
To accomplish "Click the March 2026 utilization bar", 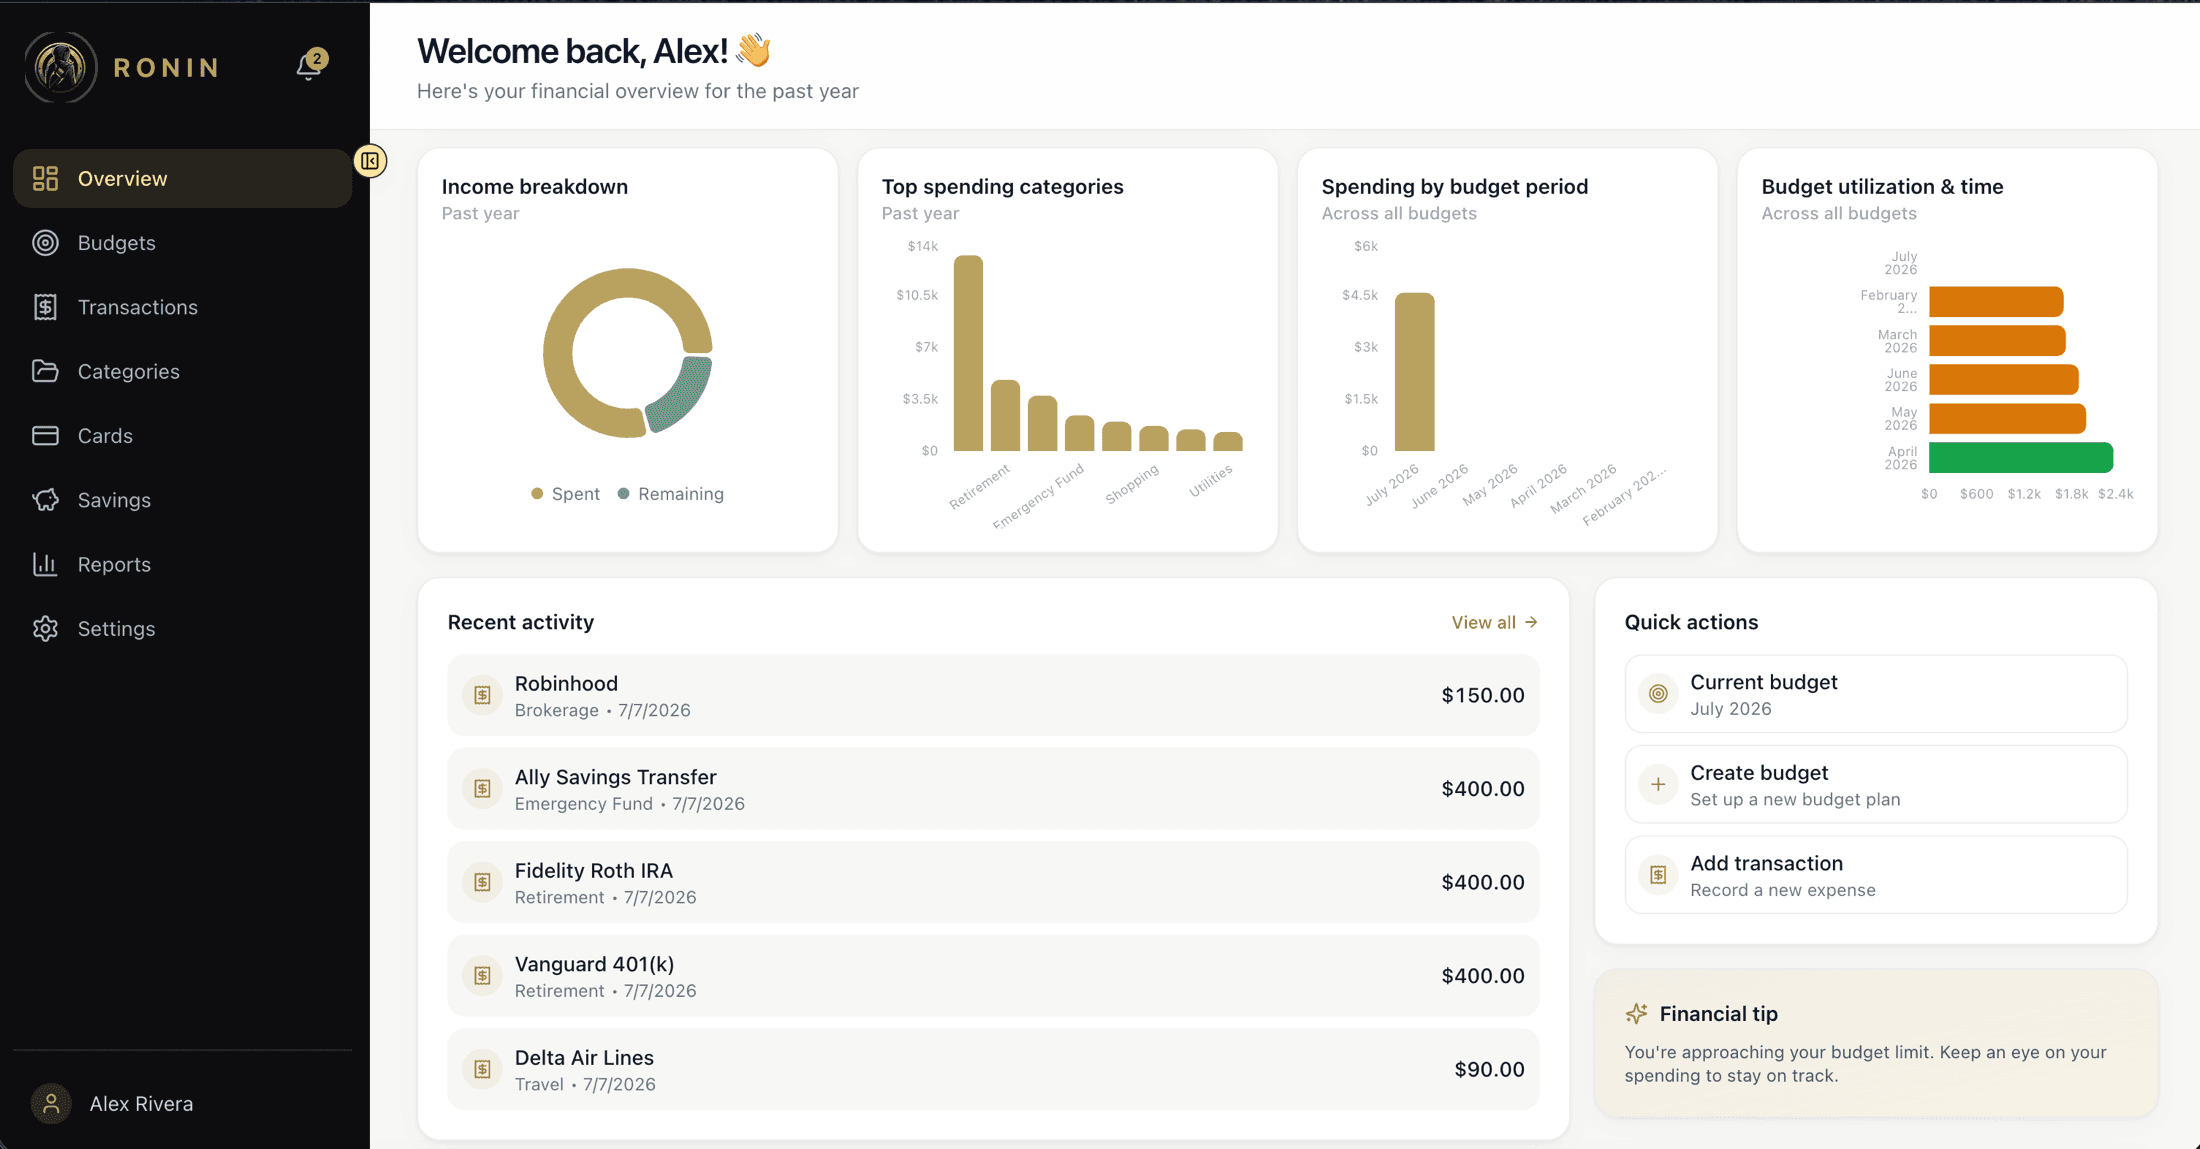I will point(1997,340).
